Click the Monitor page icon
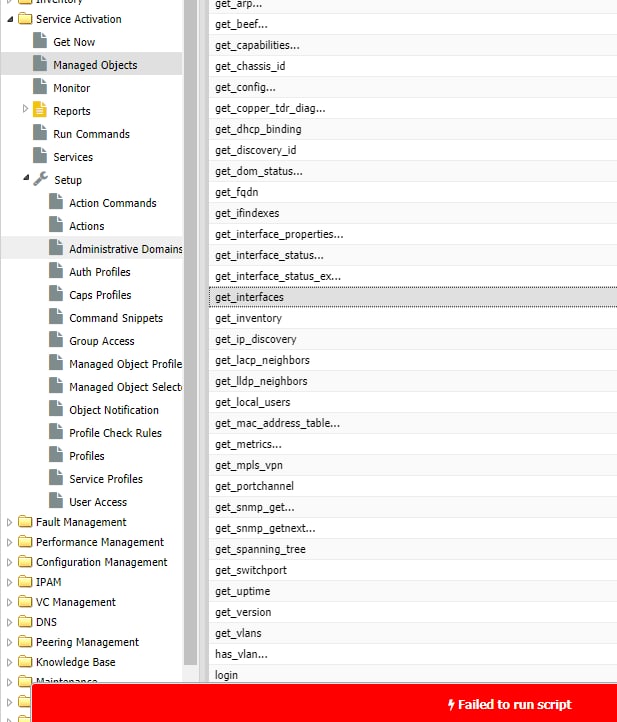This screenshot has height=722, width=617. [x=40, y=87]
